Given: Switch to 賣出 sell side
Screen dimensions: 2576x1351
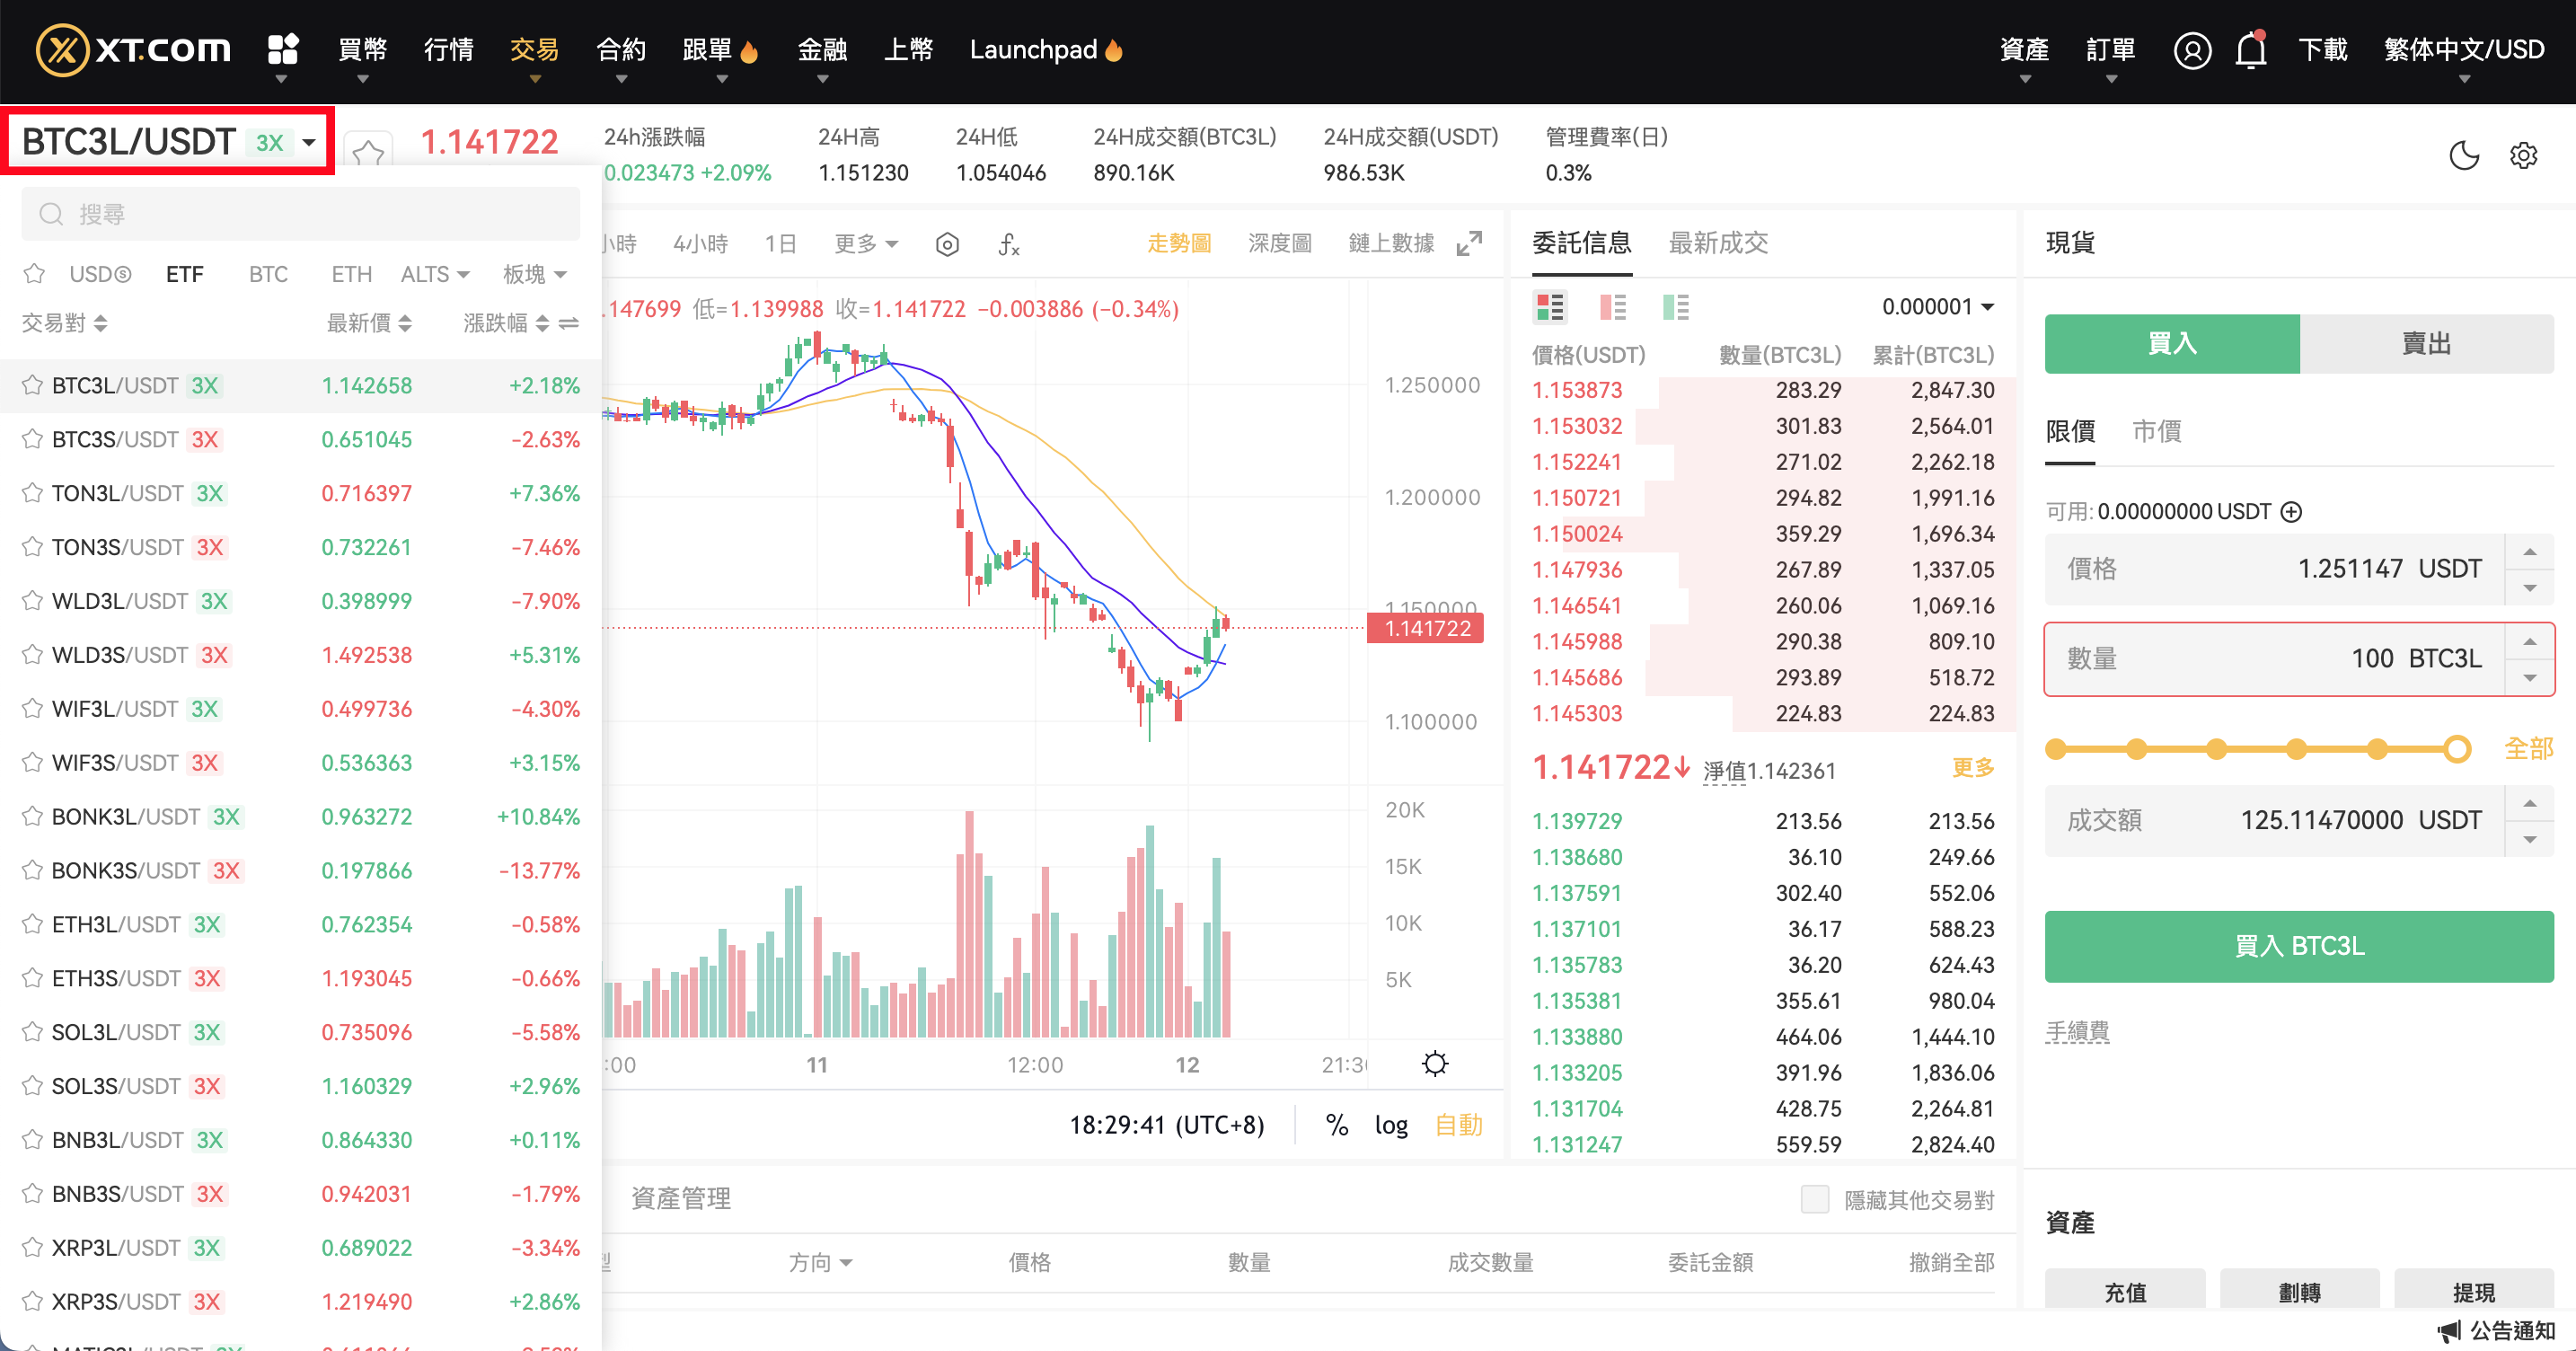Looking at the screenshot, I should coord(2426,344).
